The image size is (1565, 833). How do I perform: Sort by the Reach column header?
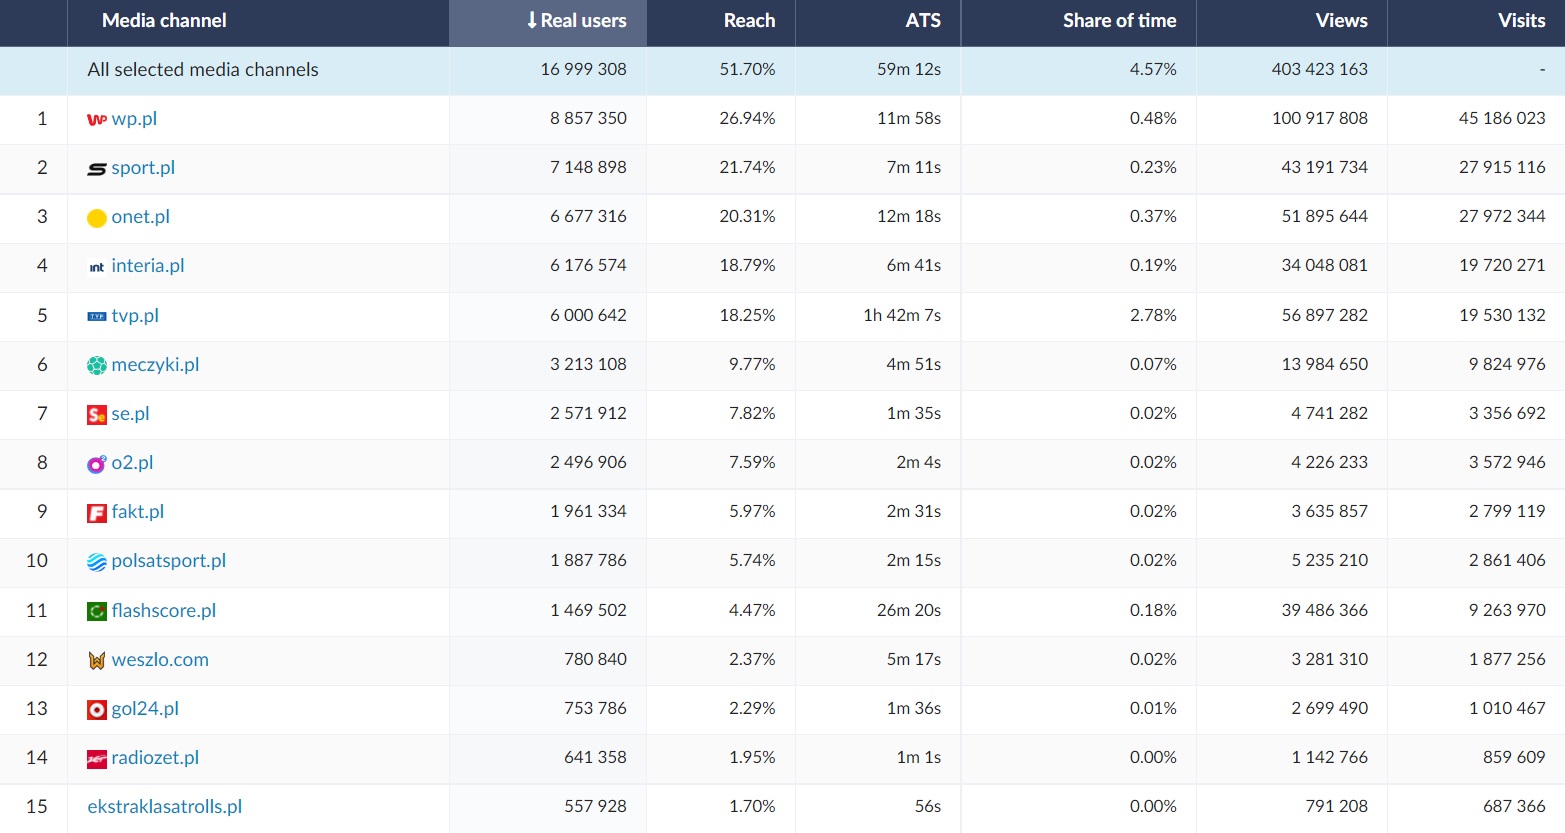point(749,21)
